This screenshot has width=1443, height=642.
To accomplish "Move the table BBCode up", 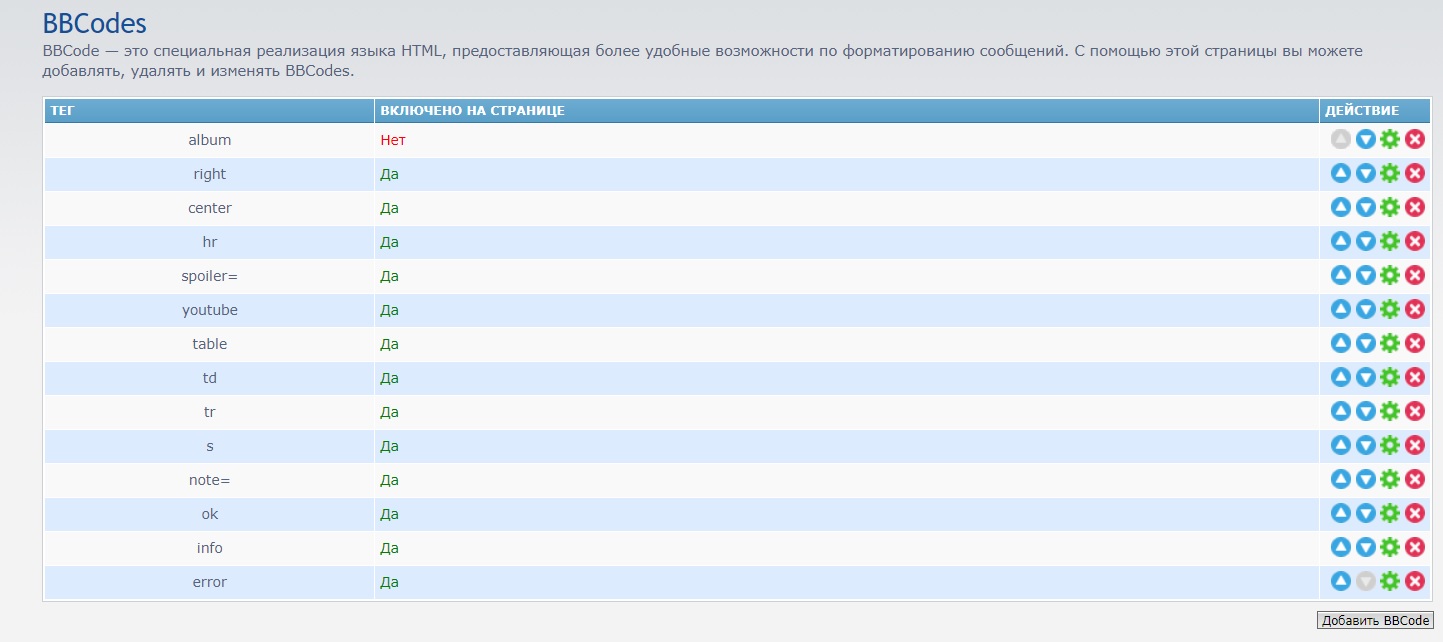I will click(1341, 344).
